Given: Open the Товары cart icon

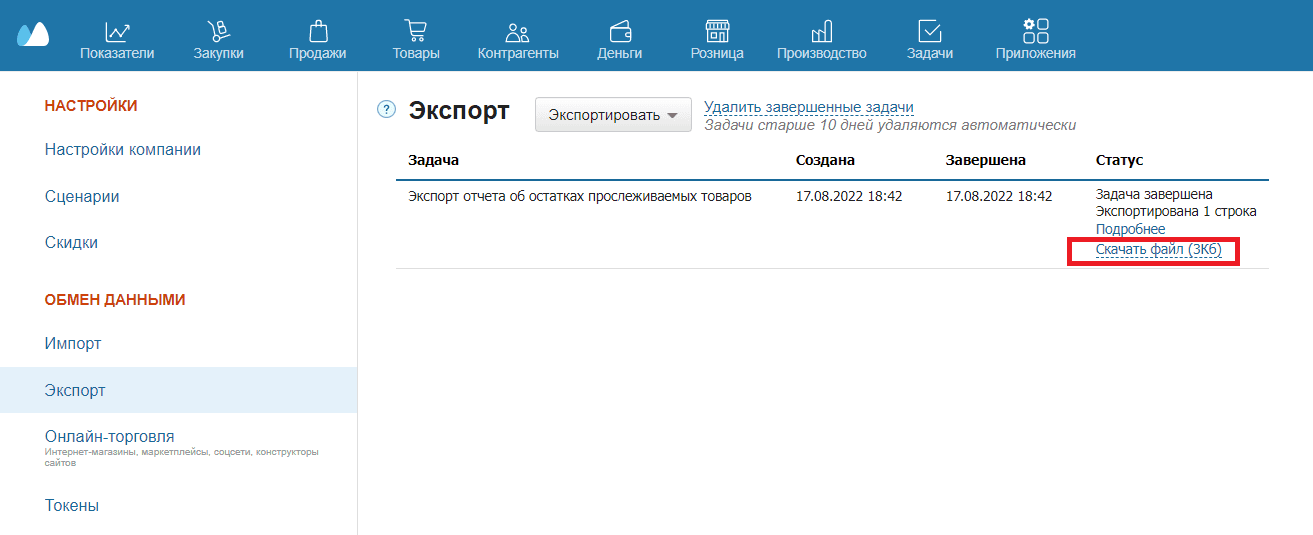Looking at the screenshot, I should coord(416,32).
